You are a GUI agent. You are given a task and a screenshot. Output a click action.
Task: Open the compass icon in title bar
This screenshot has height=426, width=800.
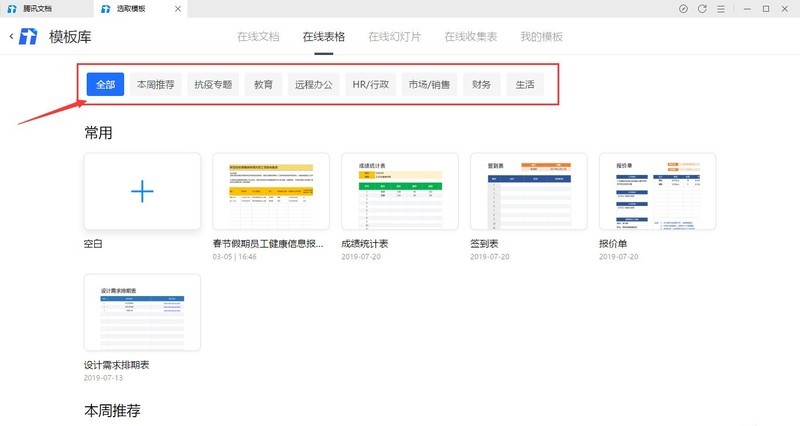683,9
